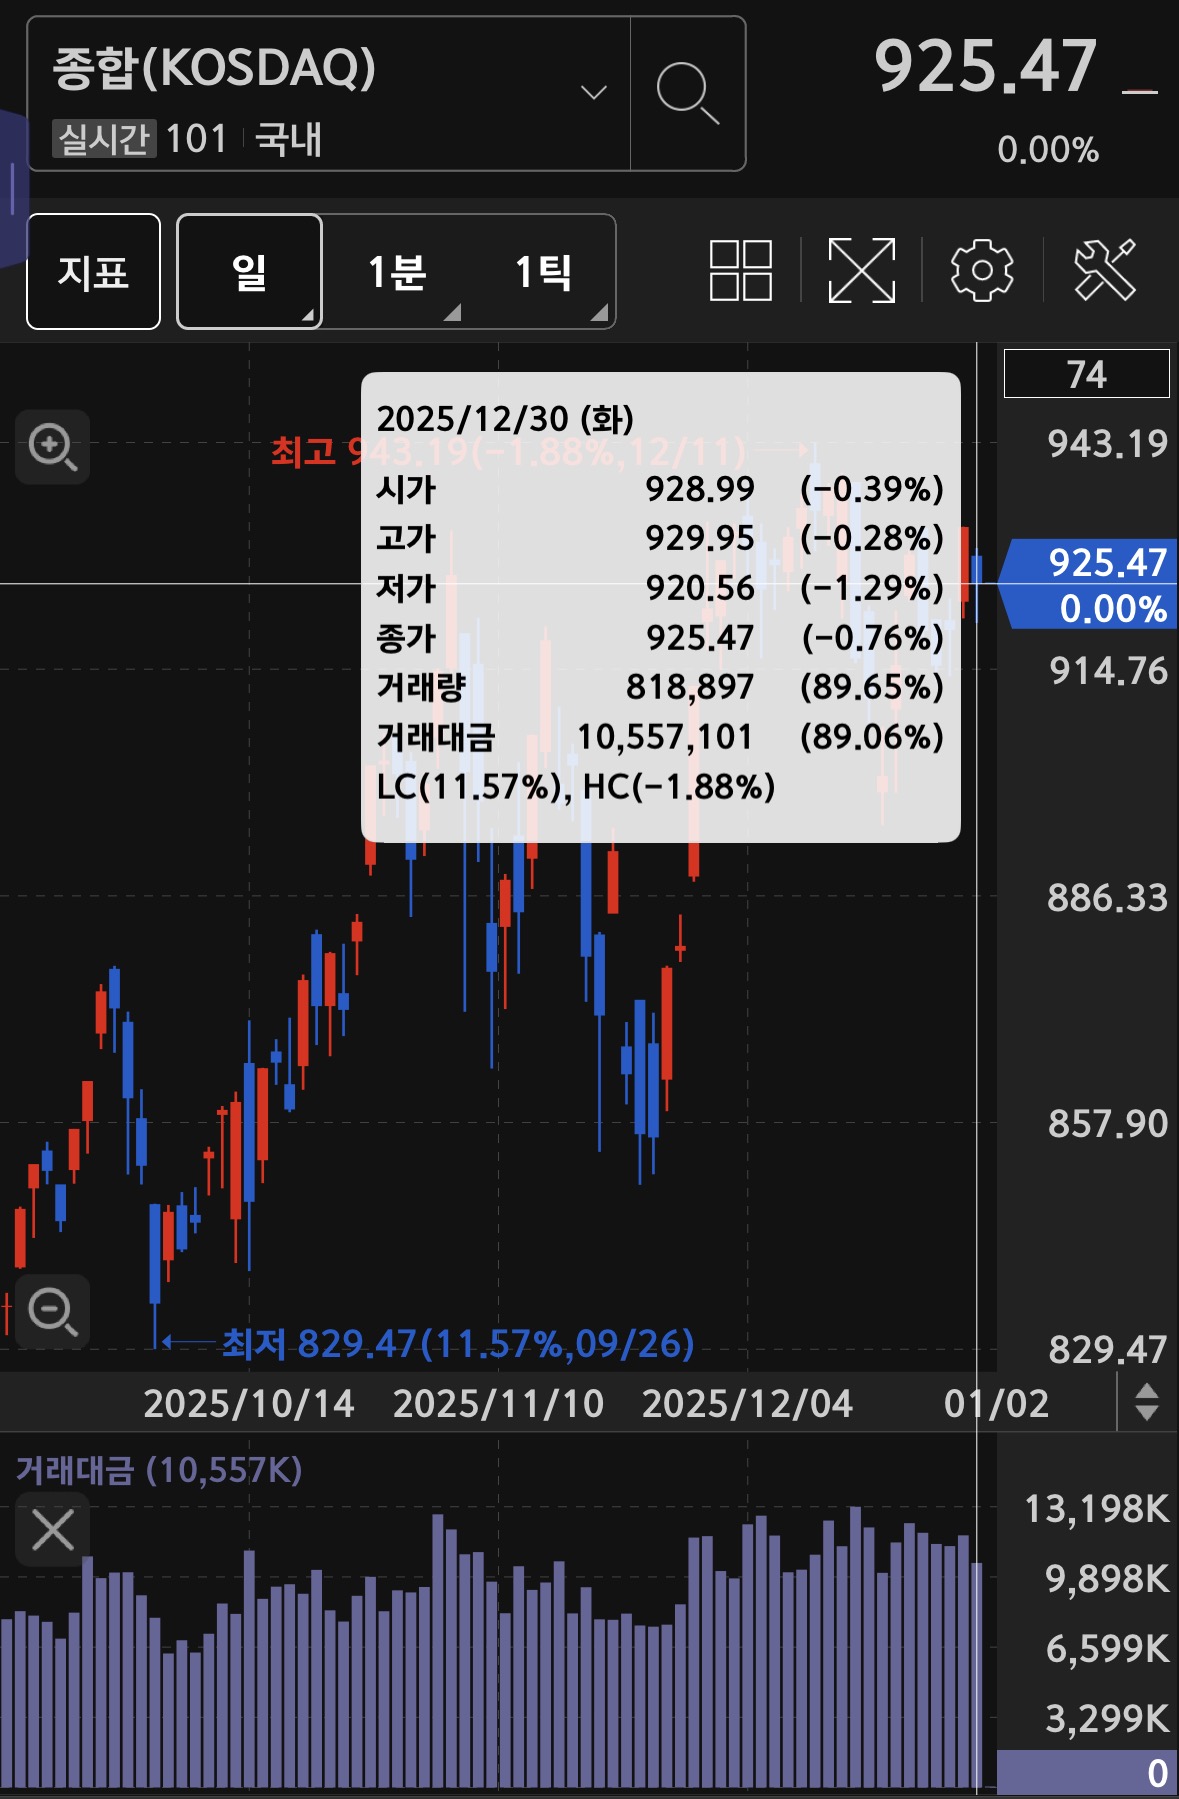
Task: Click the 886.33 price axis label
Action: point(1107,898)
